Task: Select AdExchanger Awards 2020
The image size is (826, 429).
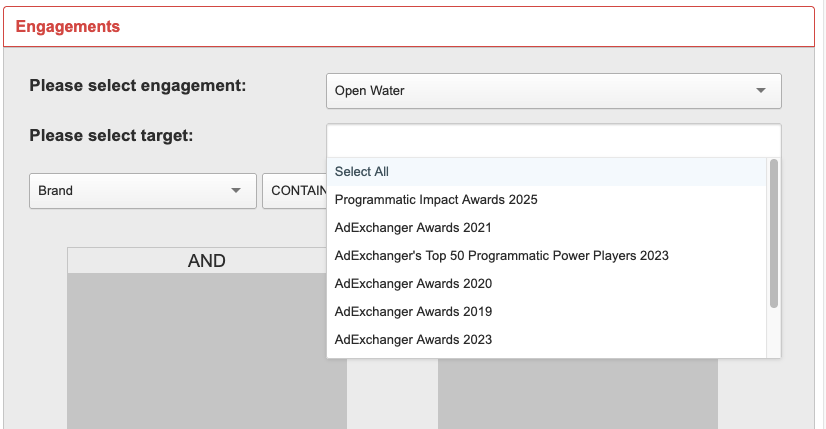Action: [547, 284]
